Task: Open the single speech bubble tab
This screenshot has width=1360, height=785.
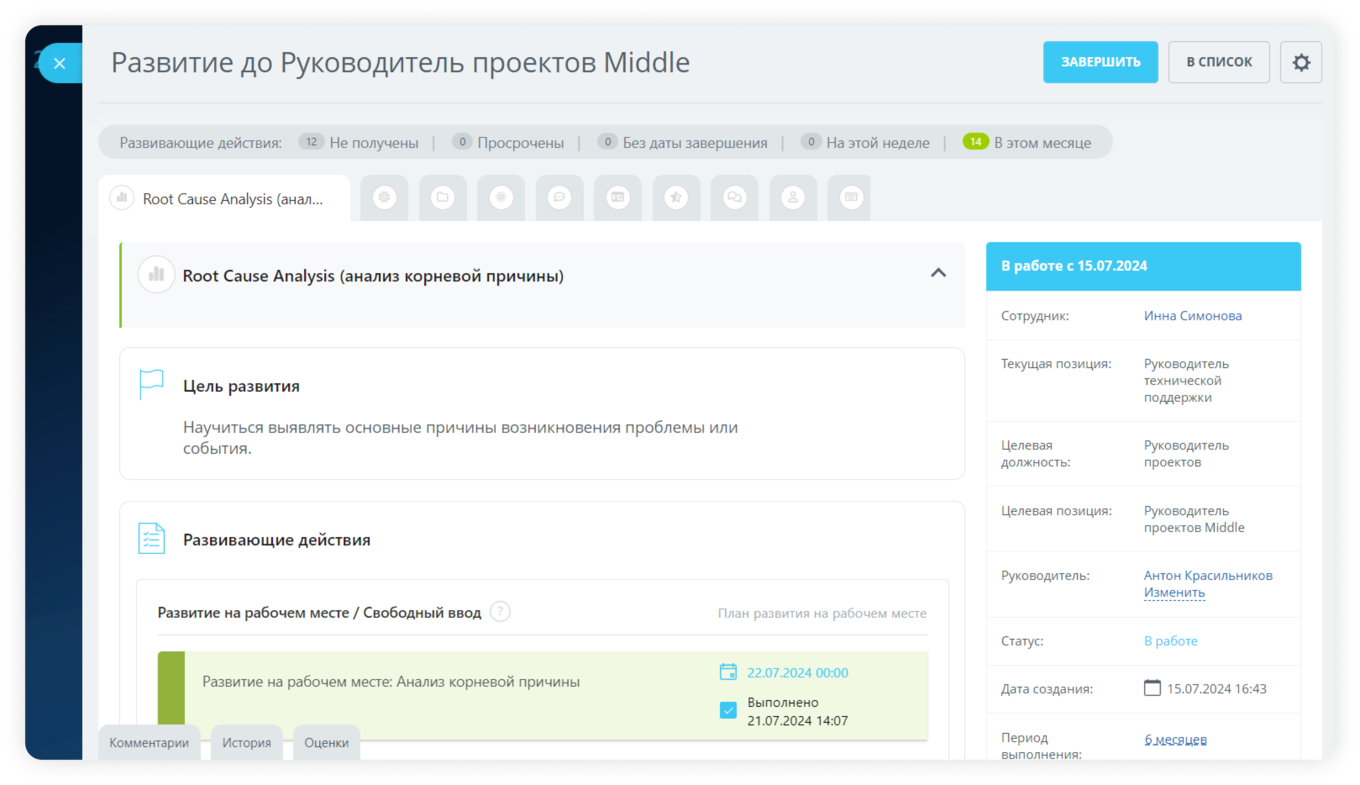Action: point(560,198)
